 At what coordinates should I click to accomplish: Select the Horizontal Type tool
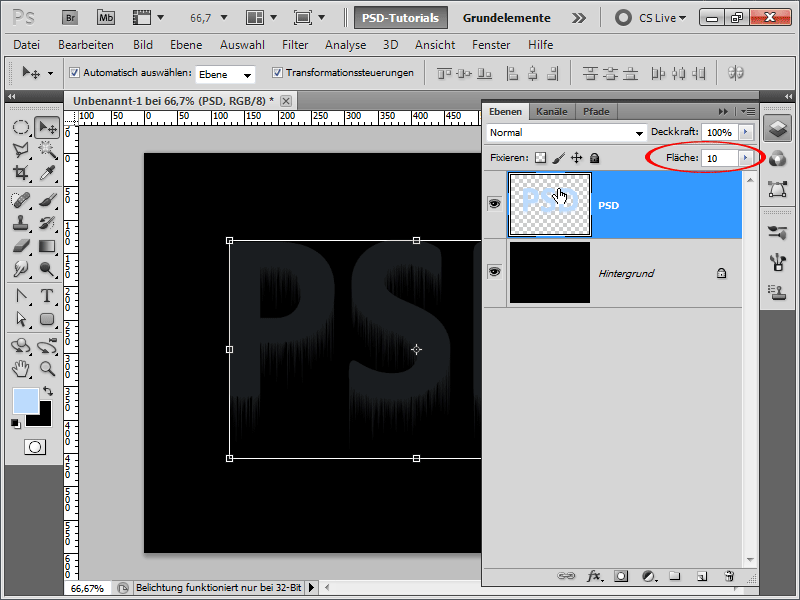click(x=47, y=295)
